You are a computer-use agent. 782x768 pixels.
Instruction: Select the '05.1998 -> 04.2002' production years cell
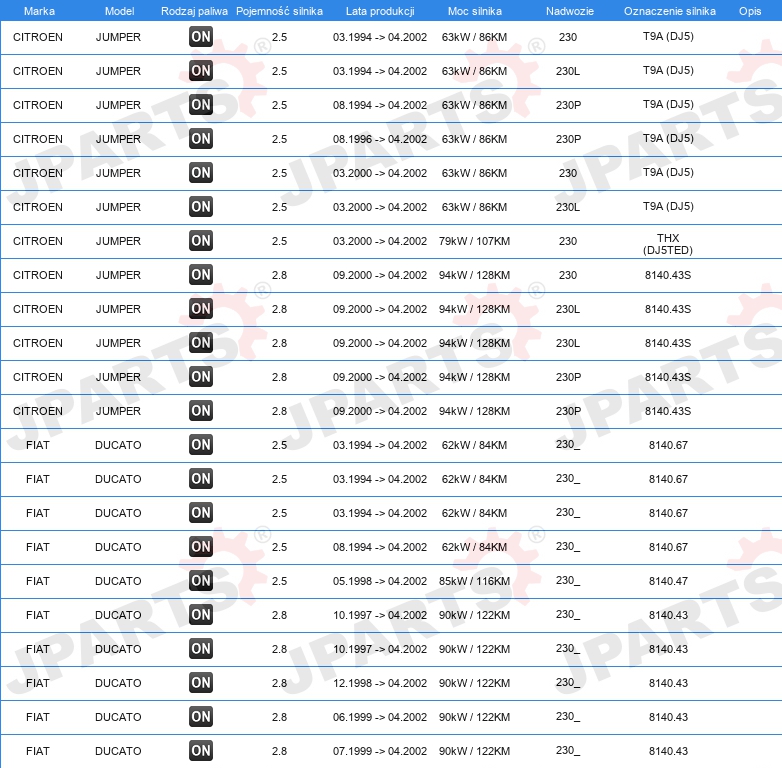pyautogui.click(x=380, y=581)
